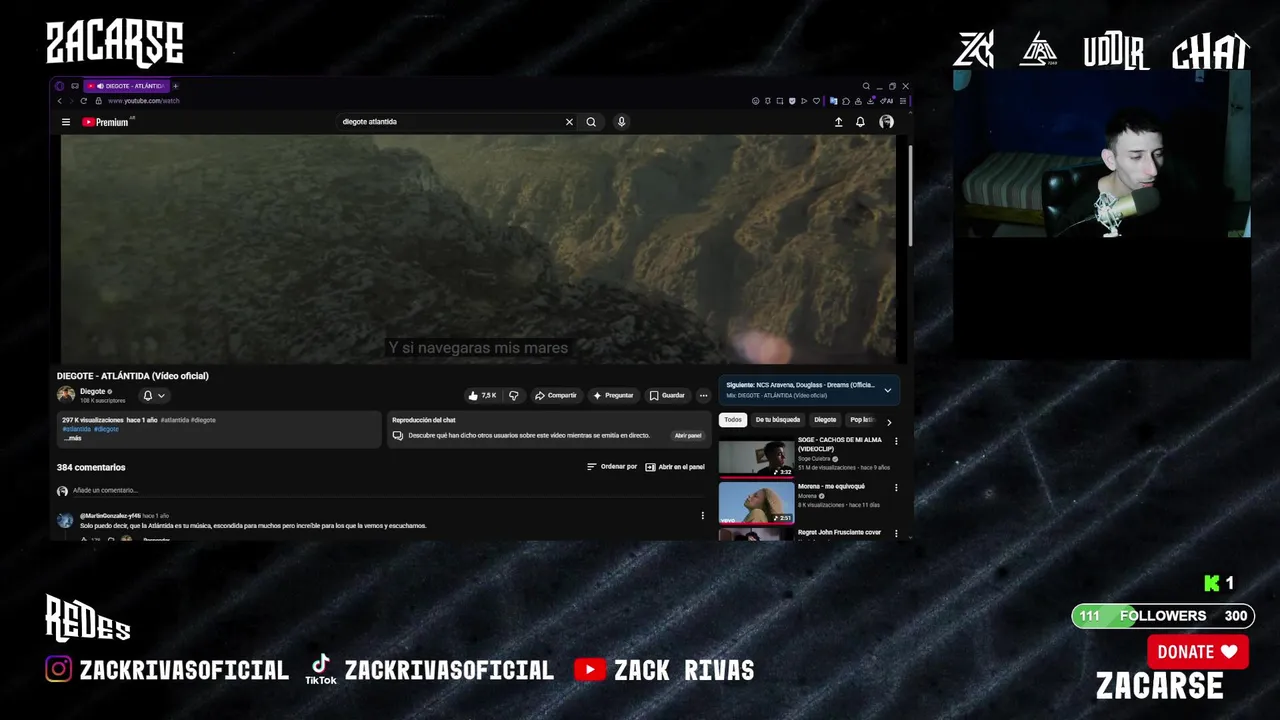Expand the description with ...más
The image size is (1280, 720).
pos(73,438)
